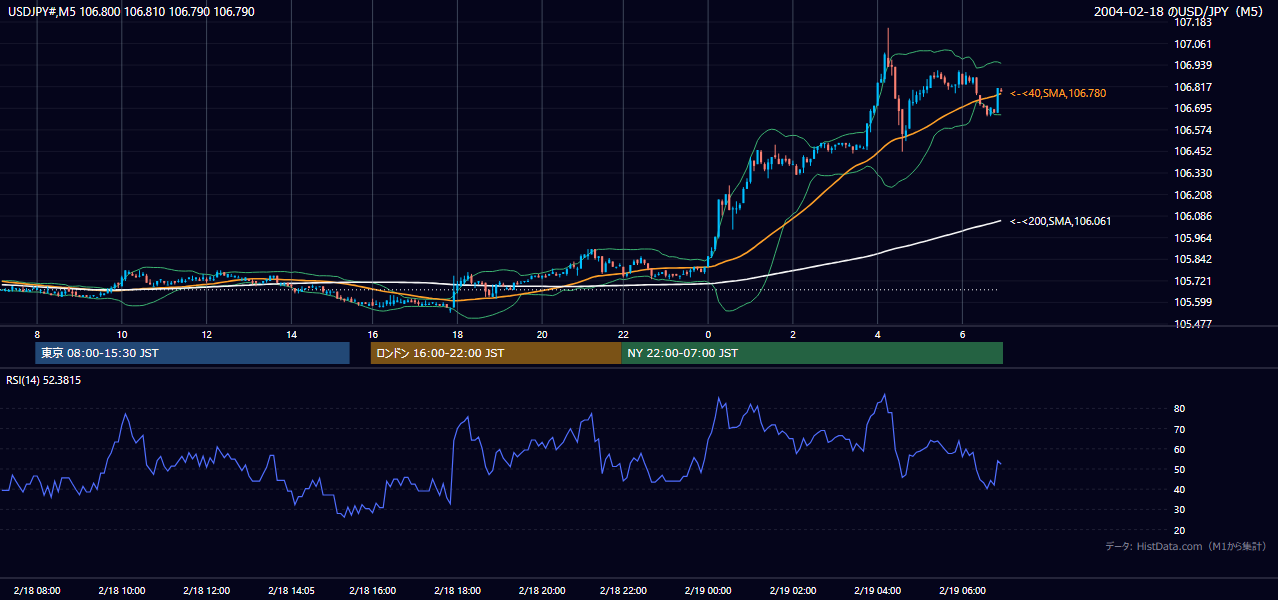Click RSI scale value 70
This screenshot has width=1278, height=600.
pos(1180,429)
